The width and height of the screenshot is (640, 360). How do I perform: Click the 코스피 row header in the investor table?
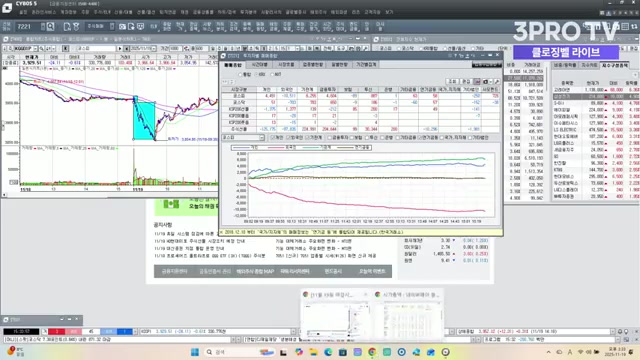(240, 96)
